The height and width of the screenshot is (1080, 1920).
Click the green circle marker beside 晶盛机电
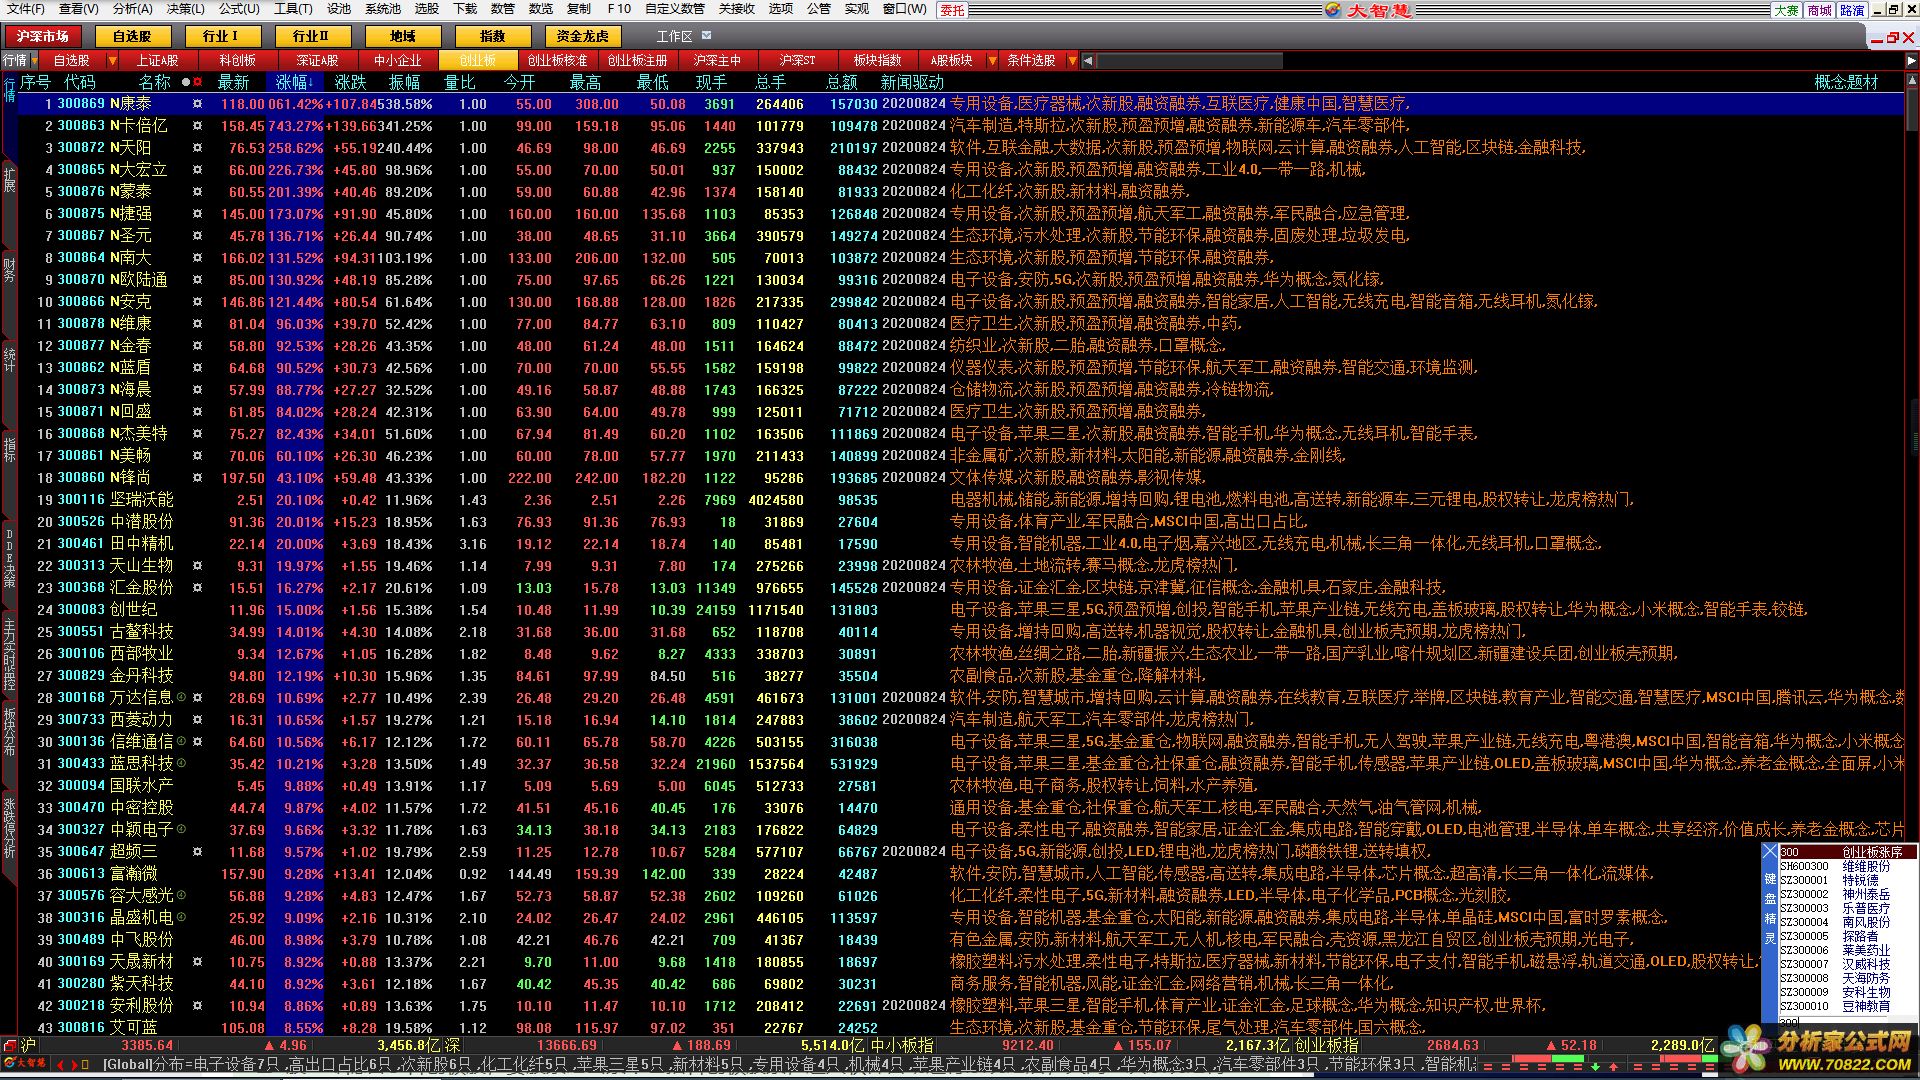(181, 917)
